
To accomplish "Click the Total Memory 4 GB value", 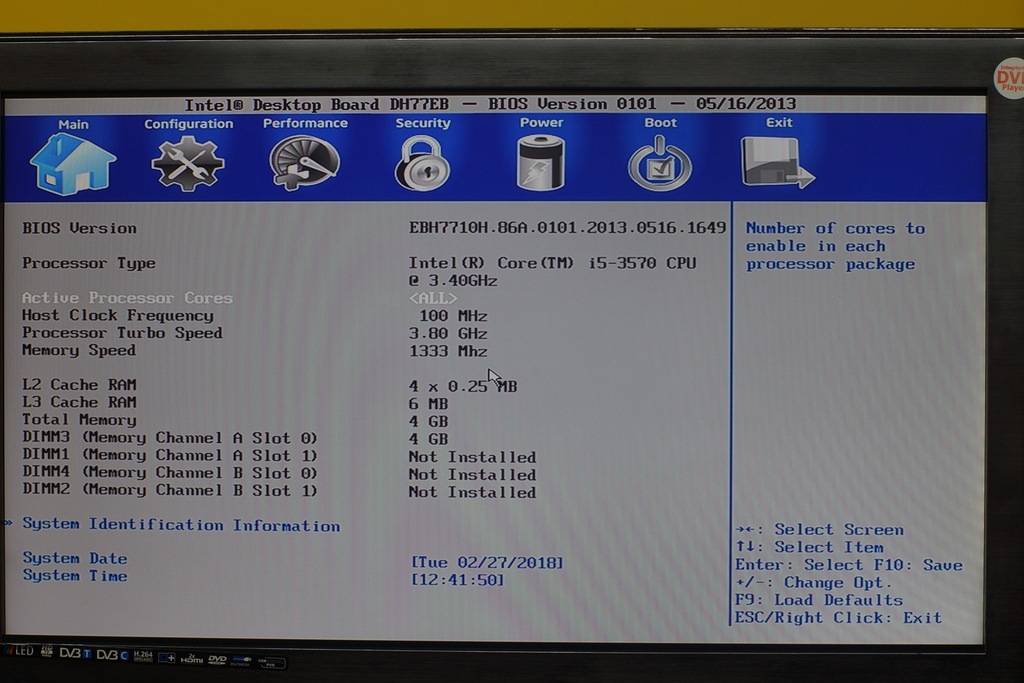I will click(x=428, y=422).
